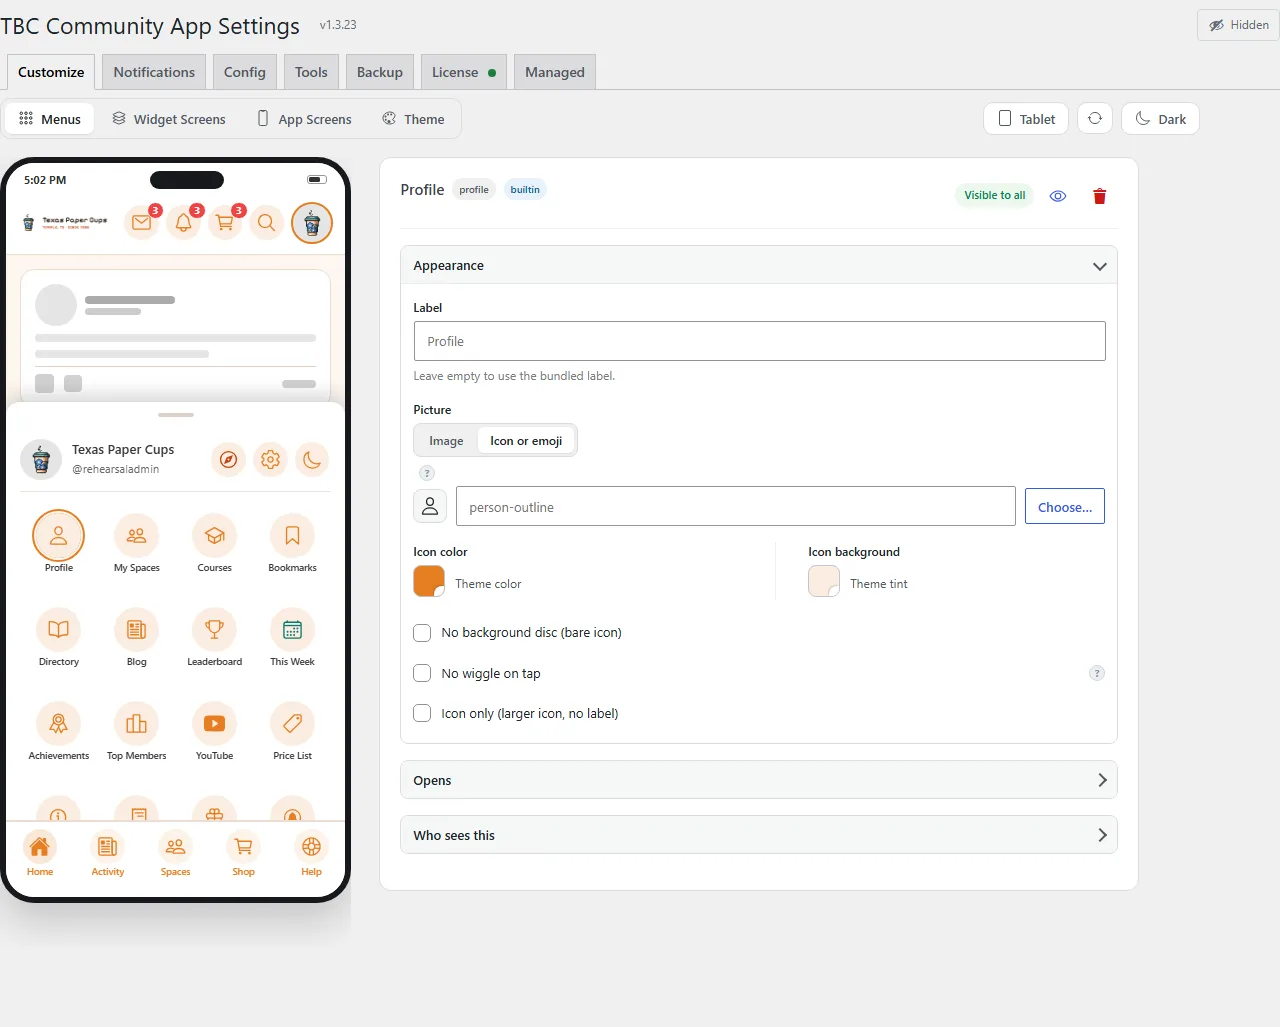Image resolution: width=1280 pixels, height=1027 pixels.
Task: Click the Choose... icon button
Action: point(1065,507)
